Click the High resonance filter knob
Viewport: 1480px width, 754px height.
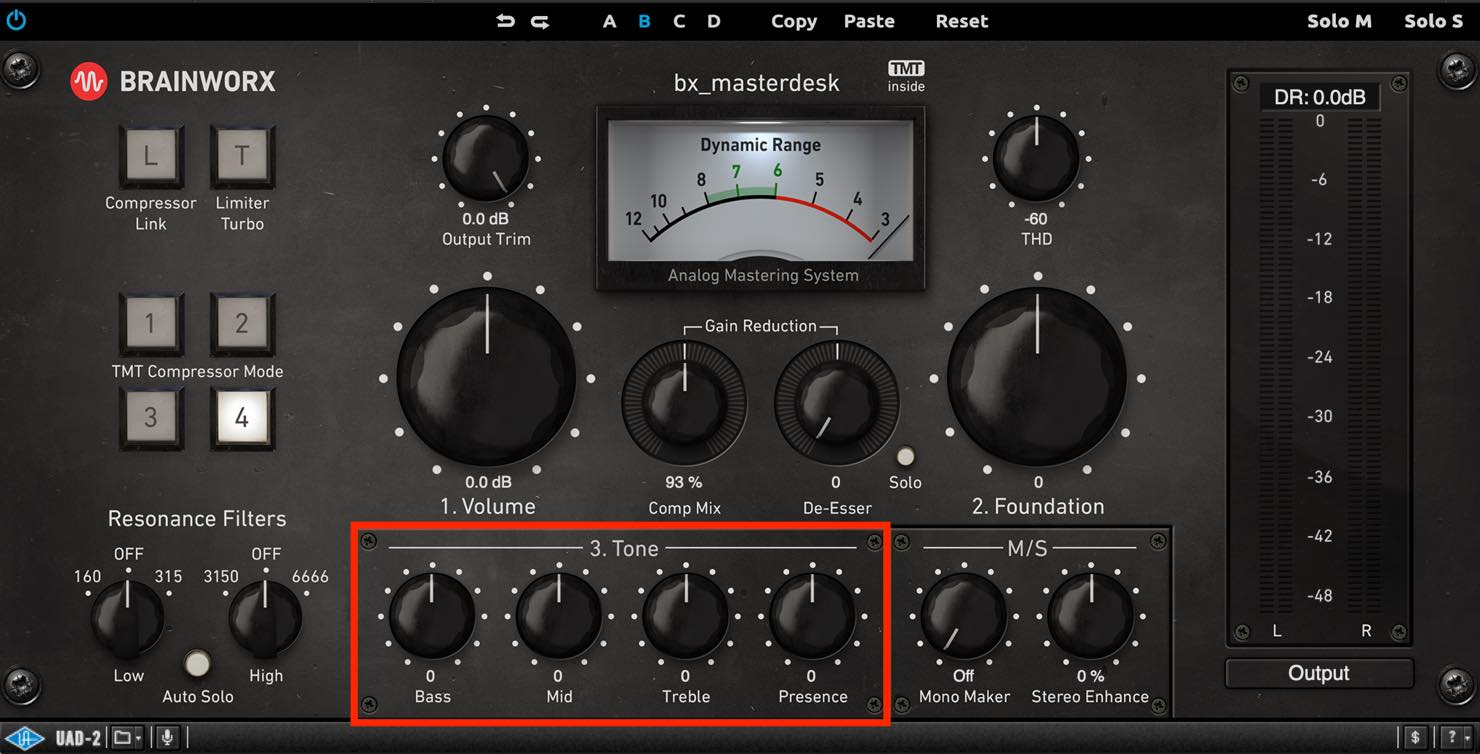pyautogui.click(x=265, y=617)
